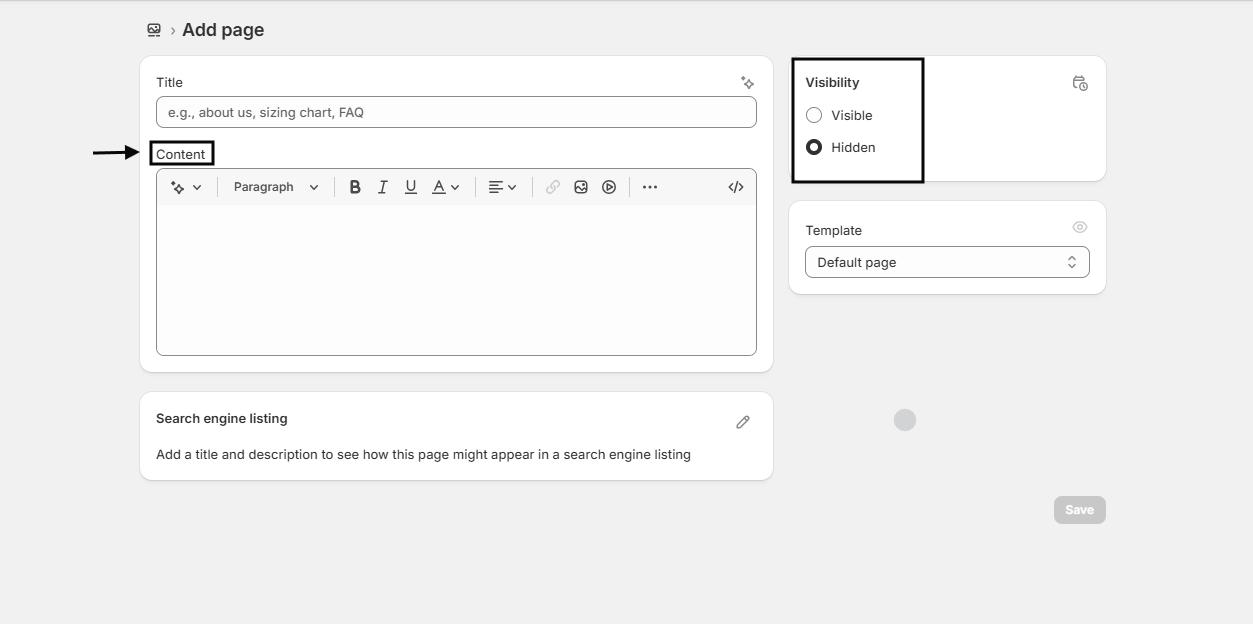Click into the Title input field
Viewport: 1253px width, 624px height.
456,112
